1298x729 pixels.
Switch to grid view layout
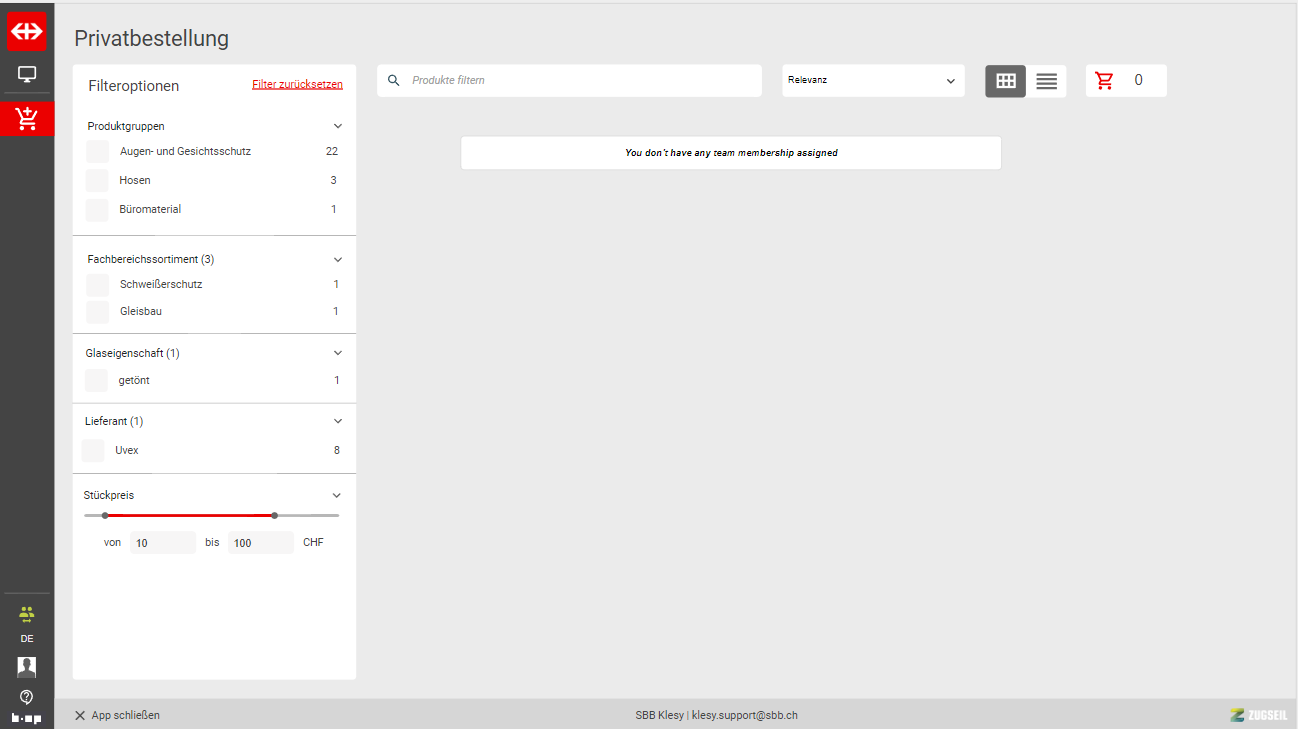(x=1005, y=81)
